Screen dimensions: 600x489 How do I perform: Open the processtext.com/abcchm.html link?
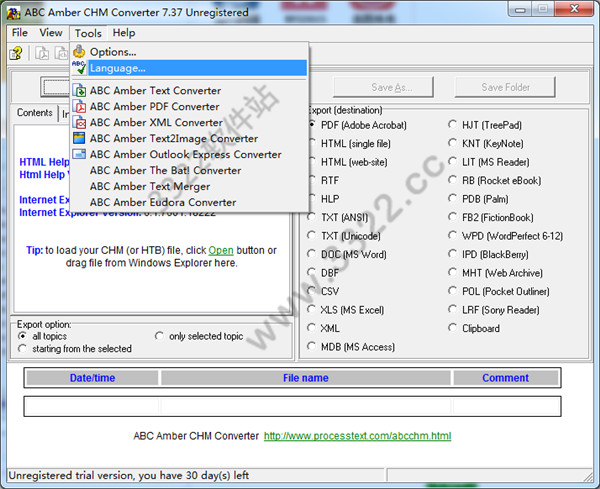357,436
